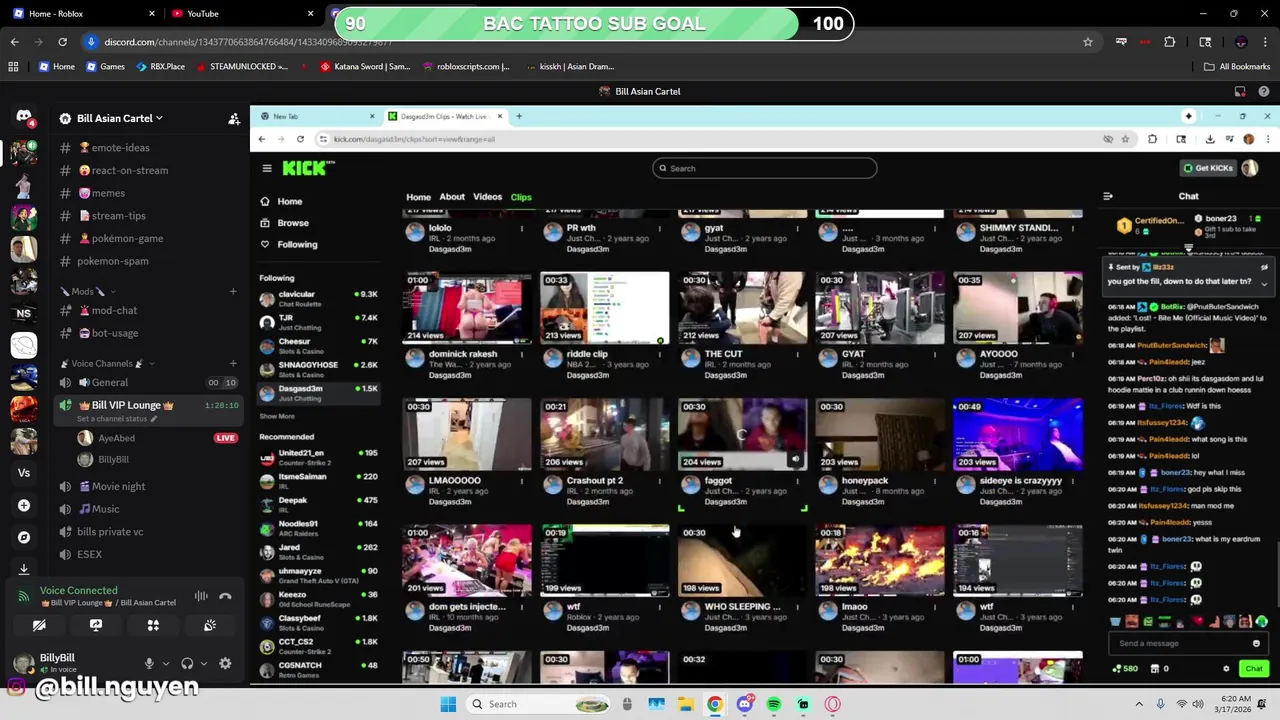The height and width of the screenshot is (720, 1280).
Task: Disconnect from the voice channel
Action: pos(225,596)
